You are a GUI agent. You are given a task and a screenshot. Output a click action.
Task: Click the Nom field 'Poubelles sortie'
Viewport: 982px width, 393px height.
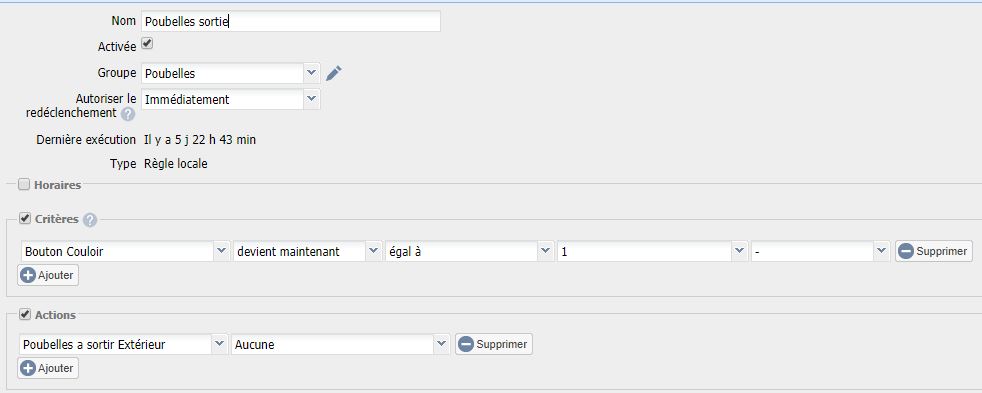291,21
